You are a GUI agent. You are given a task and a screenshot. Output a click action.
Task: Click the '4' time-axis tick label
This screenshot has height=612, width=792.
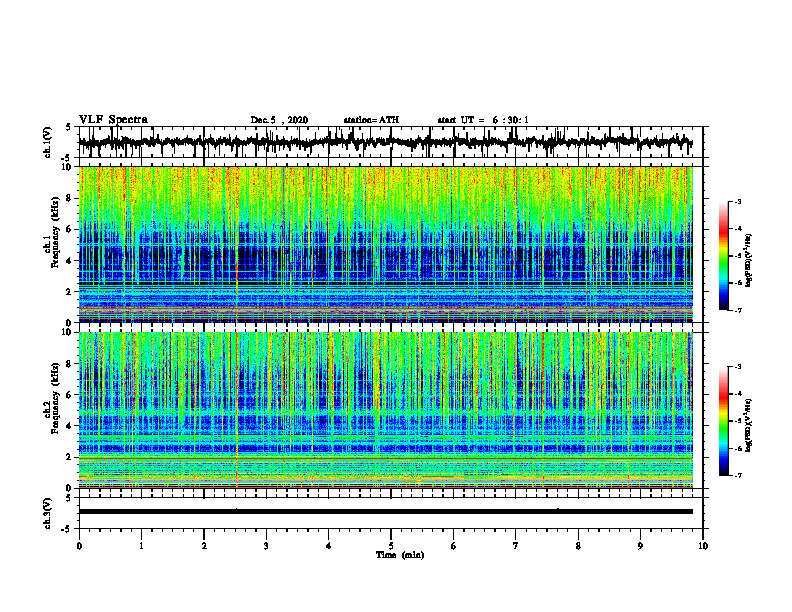pyautogui.click(x=329, y=546)
